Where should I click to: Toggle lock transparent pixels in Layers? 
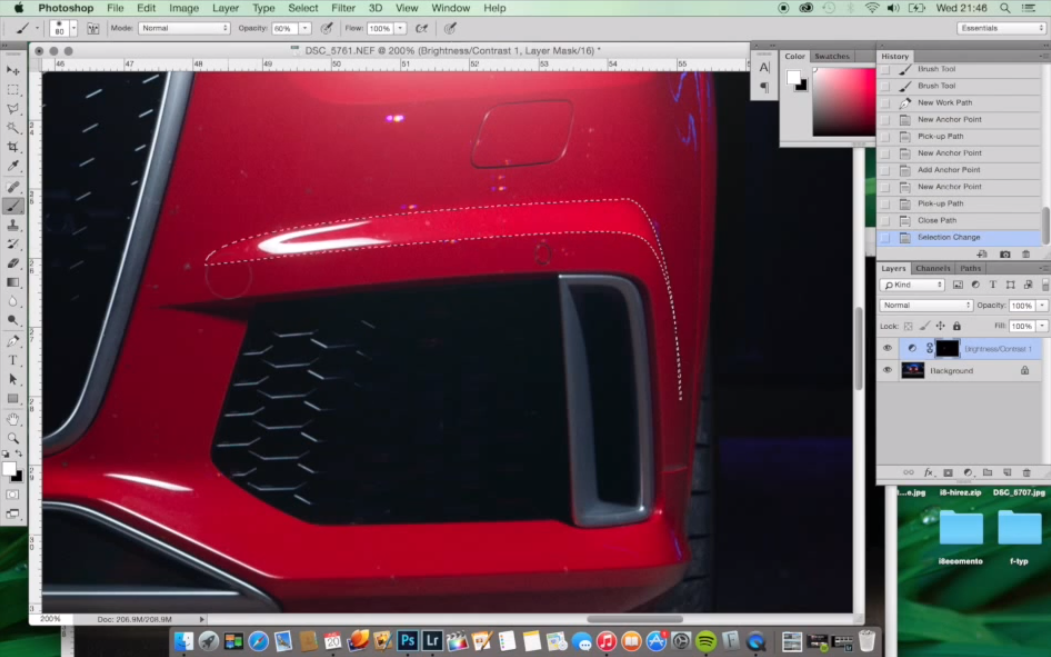point(908,326)
